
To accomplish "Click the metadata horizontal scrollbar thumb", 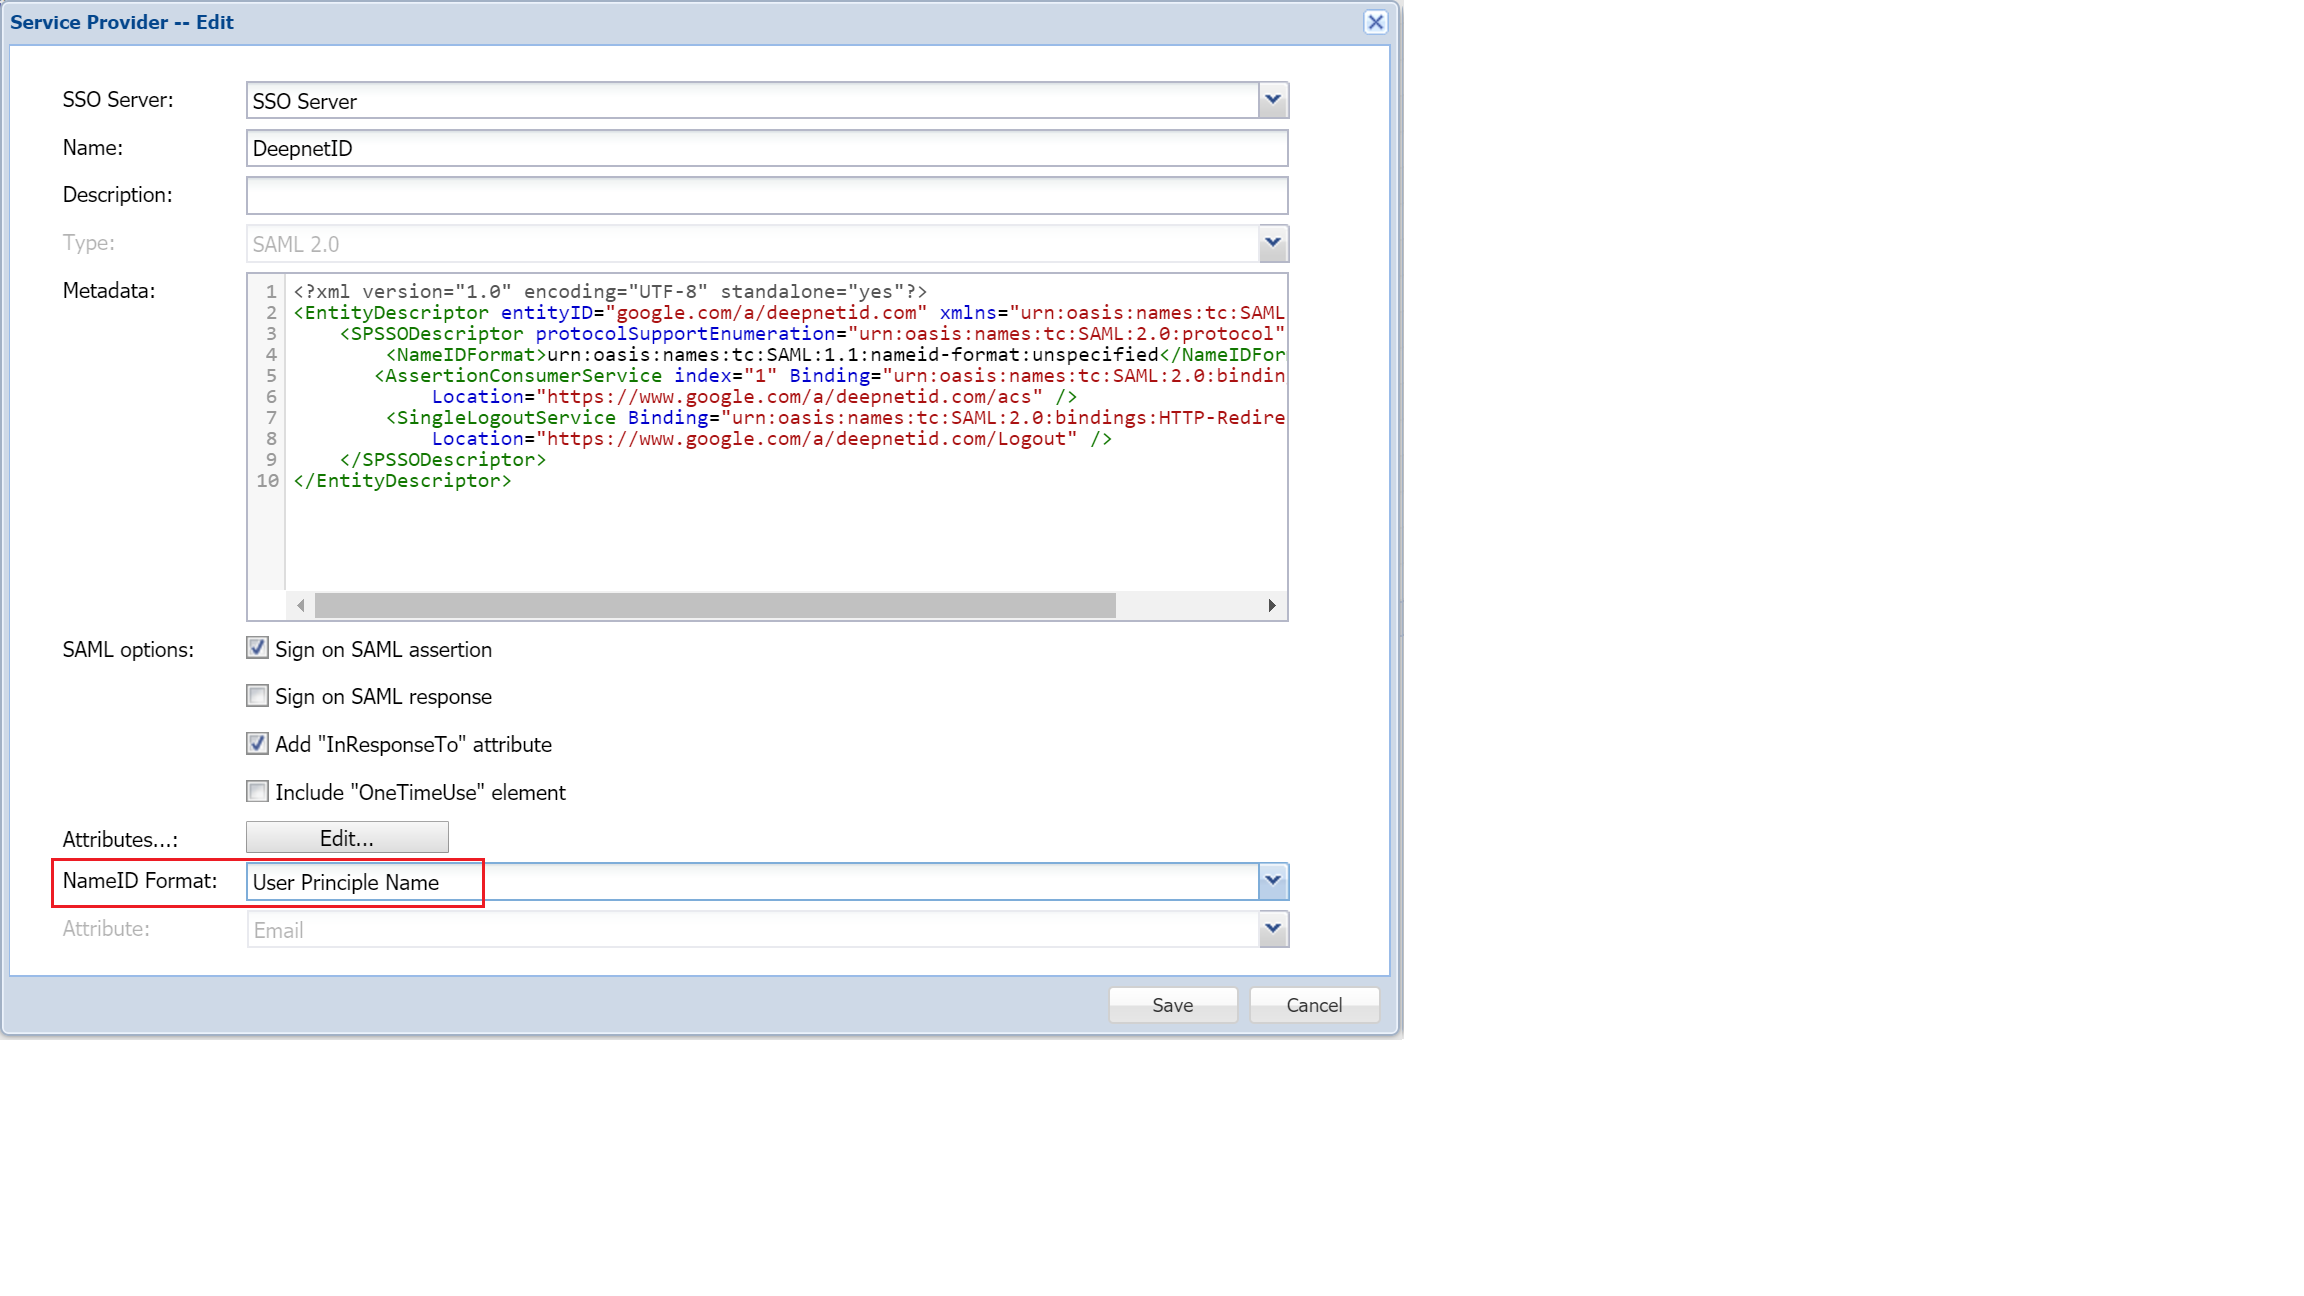I will [x=714, y=605].
